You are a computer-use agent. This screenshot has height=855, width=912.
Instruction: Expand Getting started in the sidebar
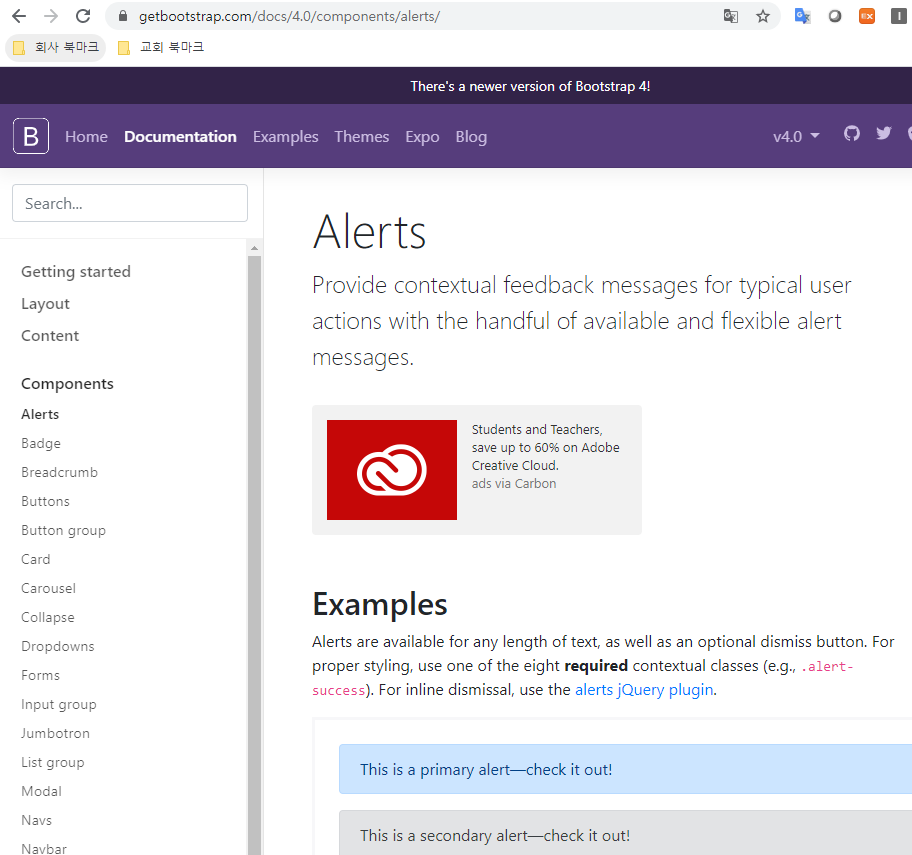(x=76, y=272)
